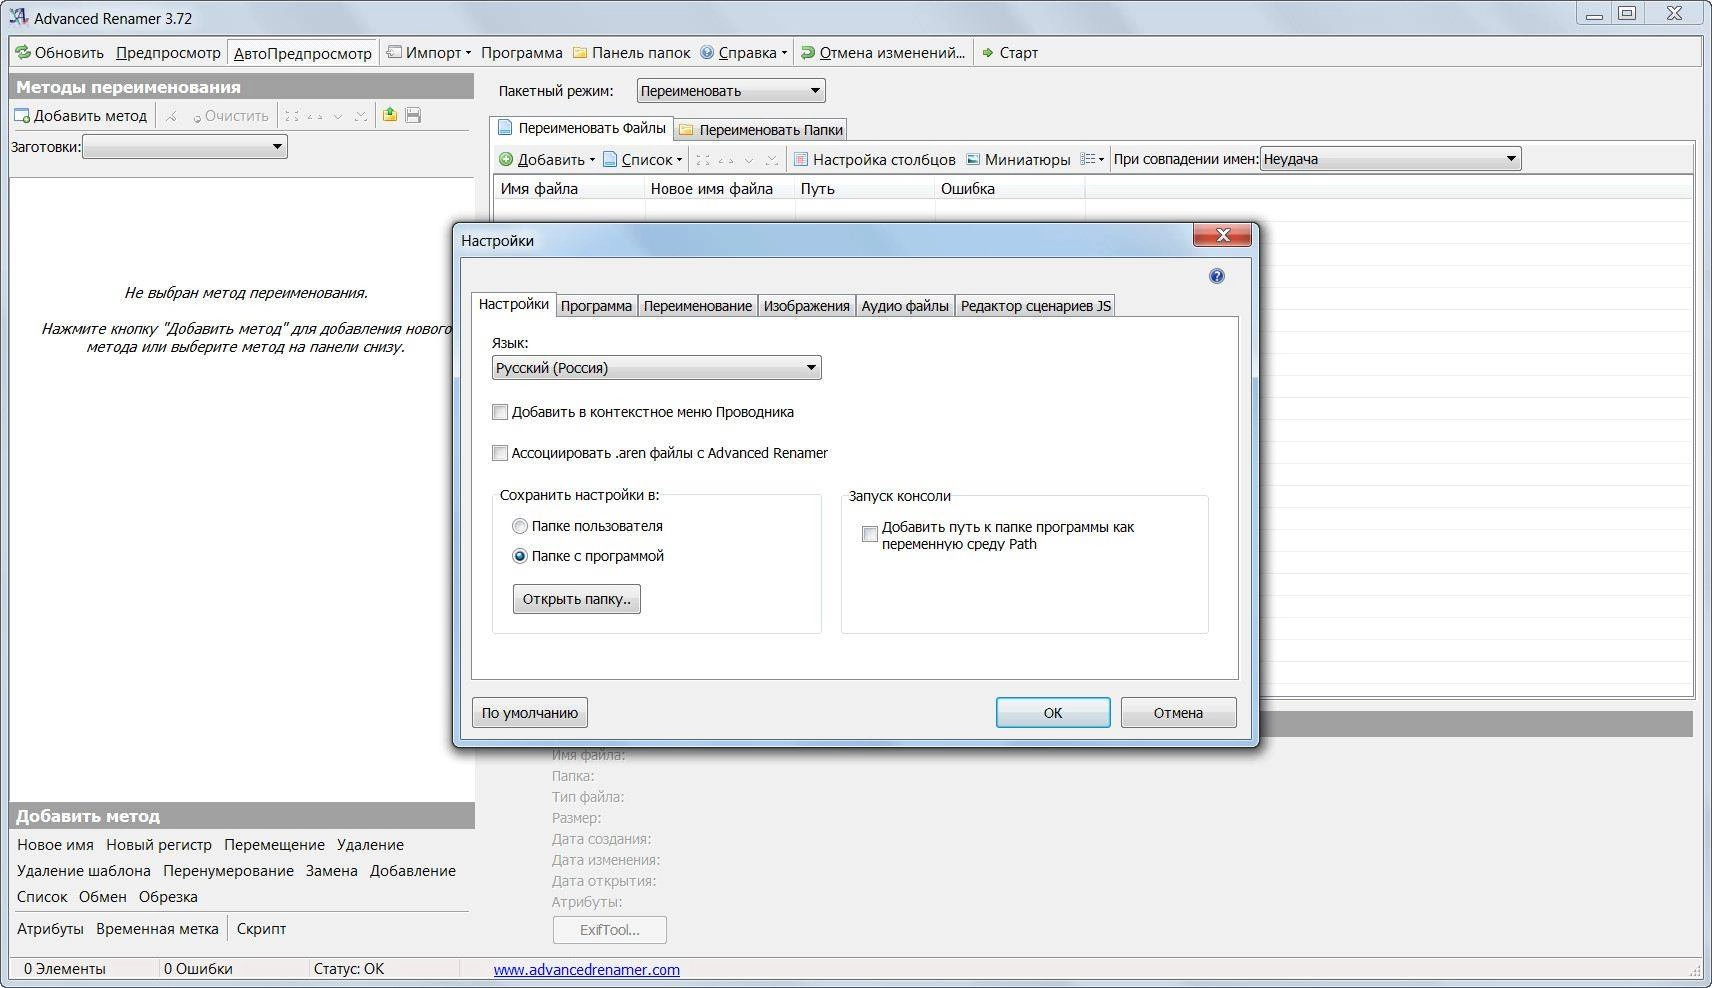
Task: Click the disabled Очистить clear methods button
Action: (230, 116)
